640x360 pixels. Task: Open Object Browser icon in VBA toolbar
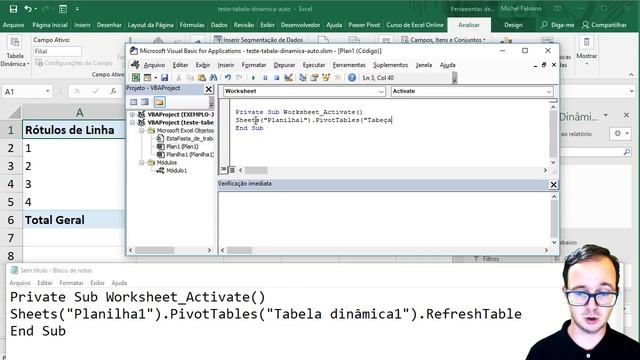(x=326, y=78)
